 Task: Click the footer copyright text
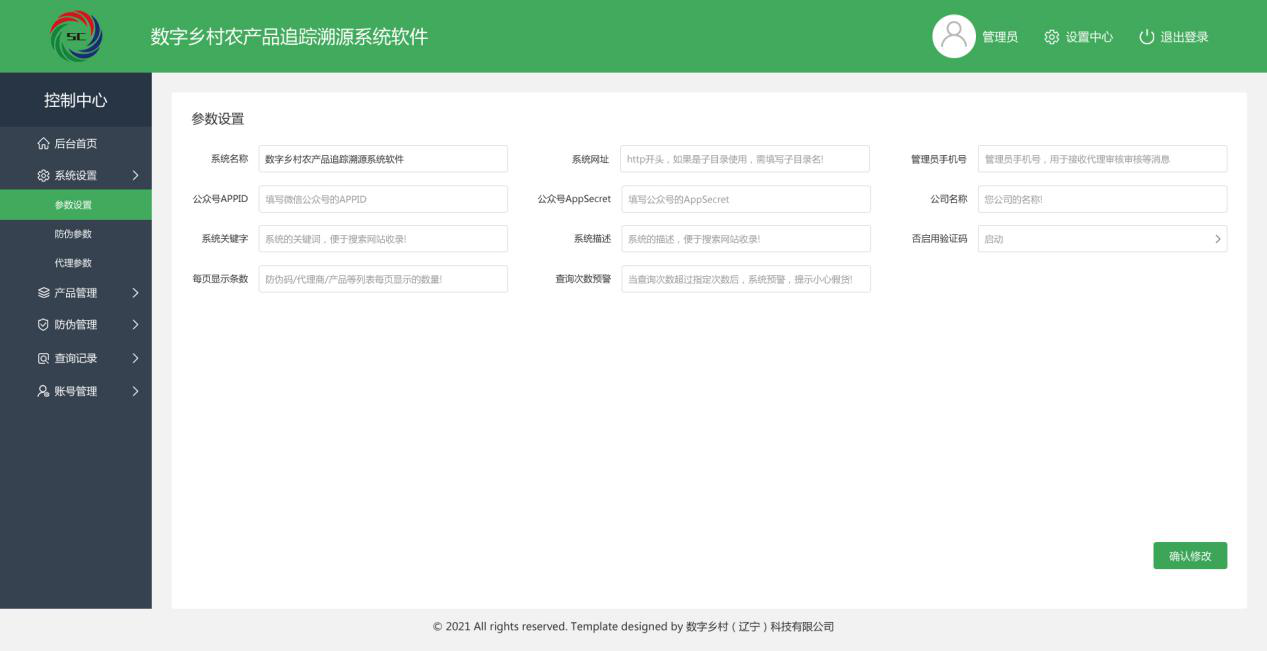pyautogui.click(x=633, y=627)
